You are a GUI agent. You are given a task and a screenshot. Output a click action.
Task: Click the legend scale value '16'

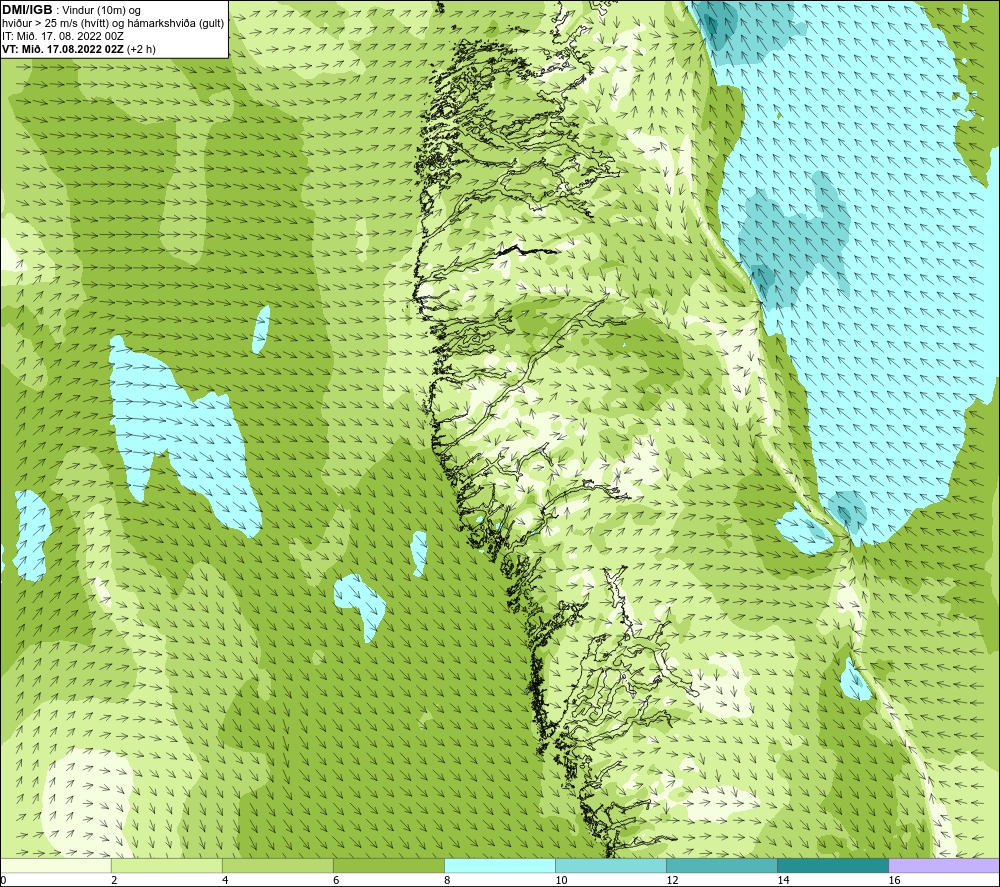pos(893,881)
